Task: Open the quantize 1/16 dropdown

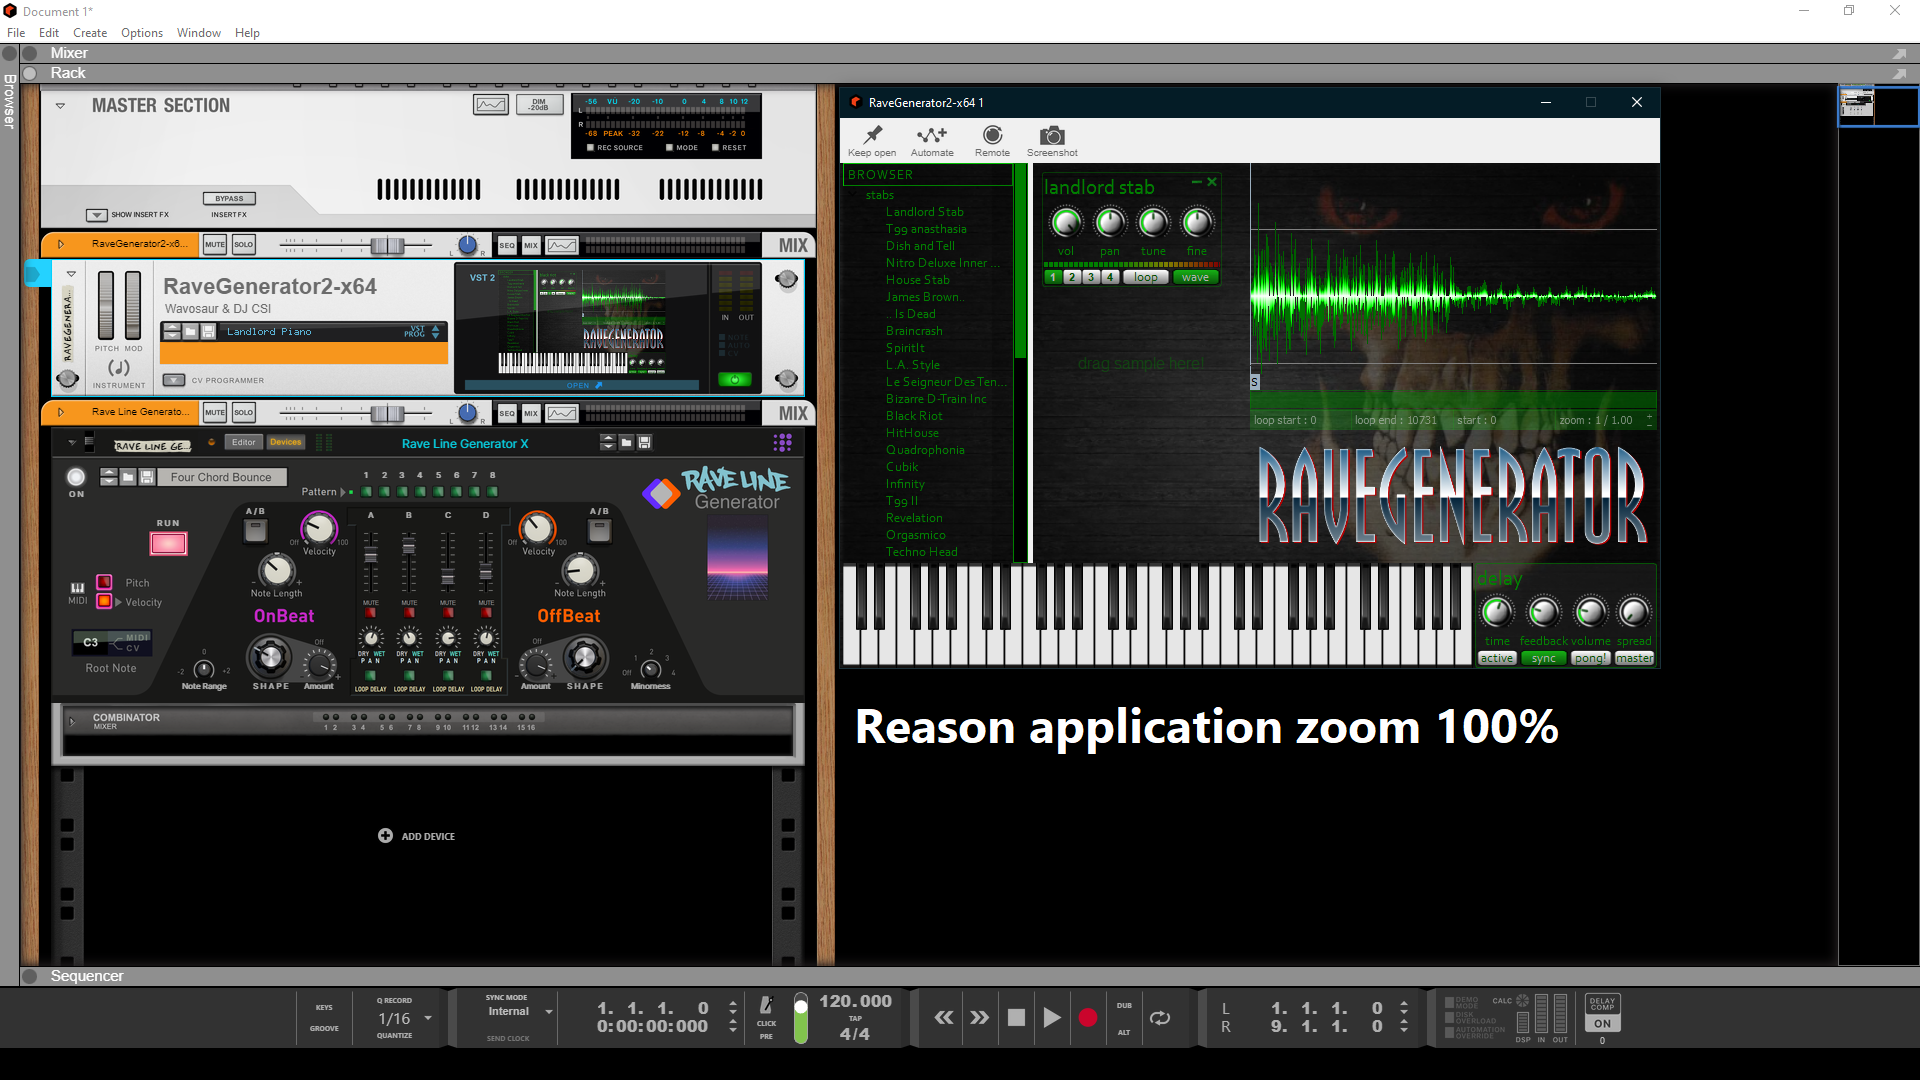Action: tap(428, 1018)
